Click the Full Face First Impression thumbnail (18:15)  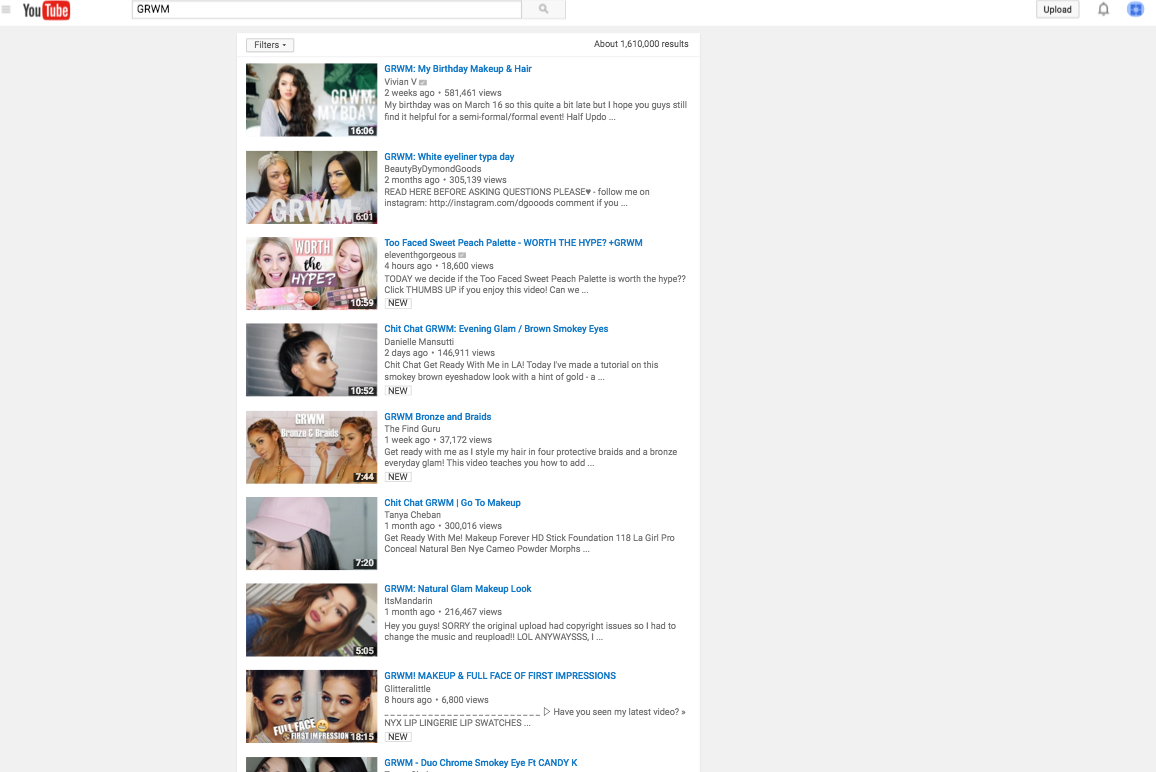[311, 706]
